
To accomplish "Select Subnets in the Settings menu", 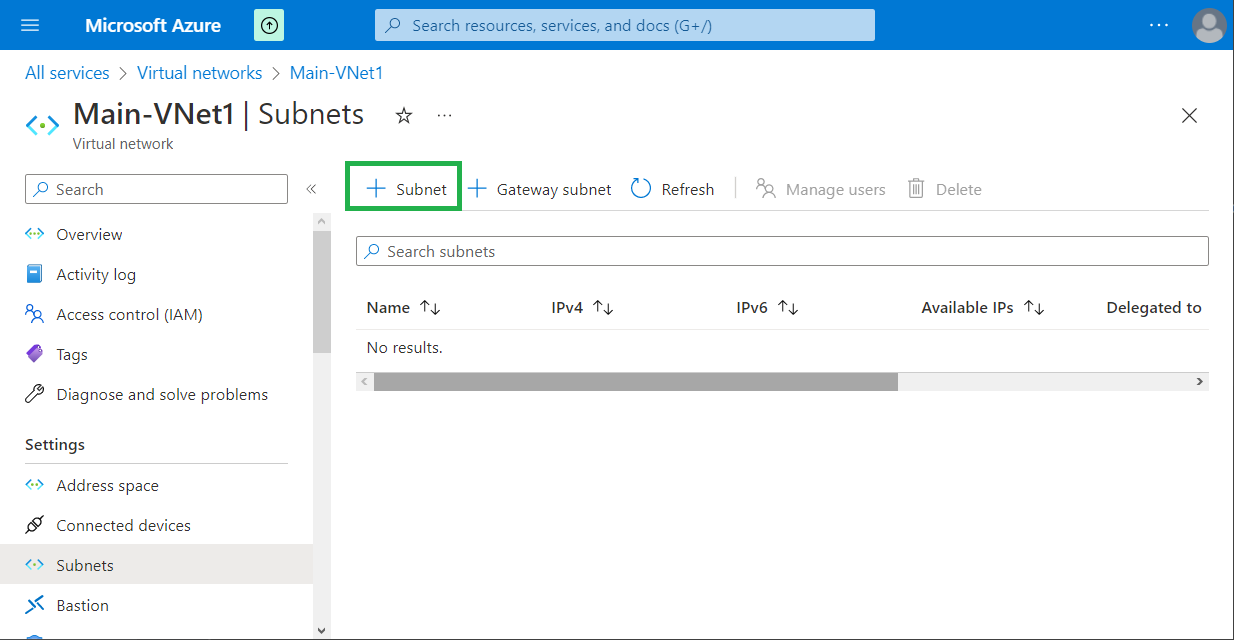I will point(156,565).
